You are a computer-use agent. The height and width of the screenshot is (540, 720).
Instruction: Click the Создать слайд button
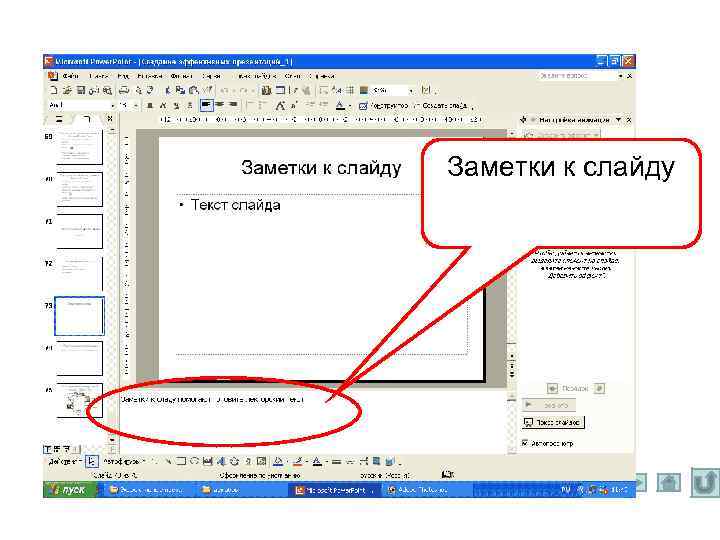[440, 106]
